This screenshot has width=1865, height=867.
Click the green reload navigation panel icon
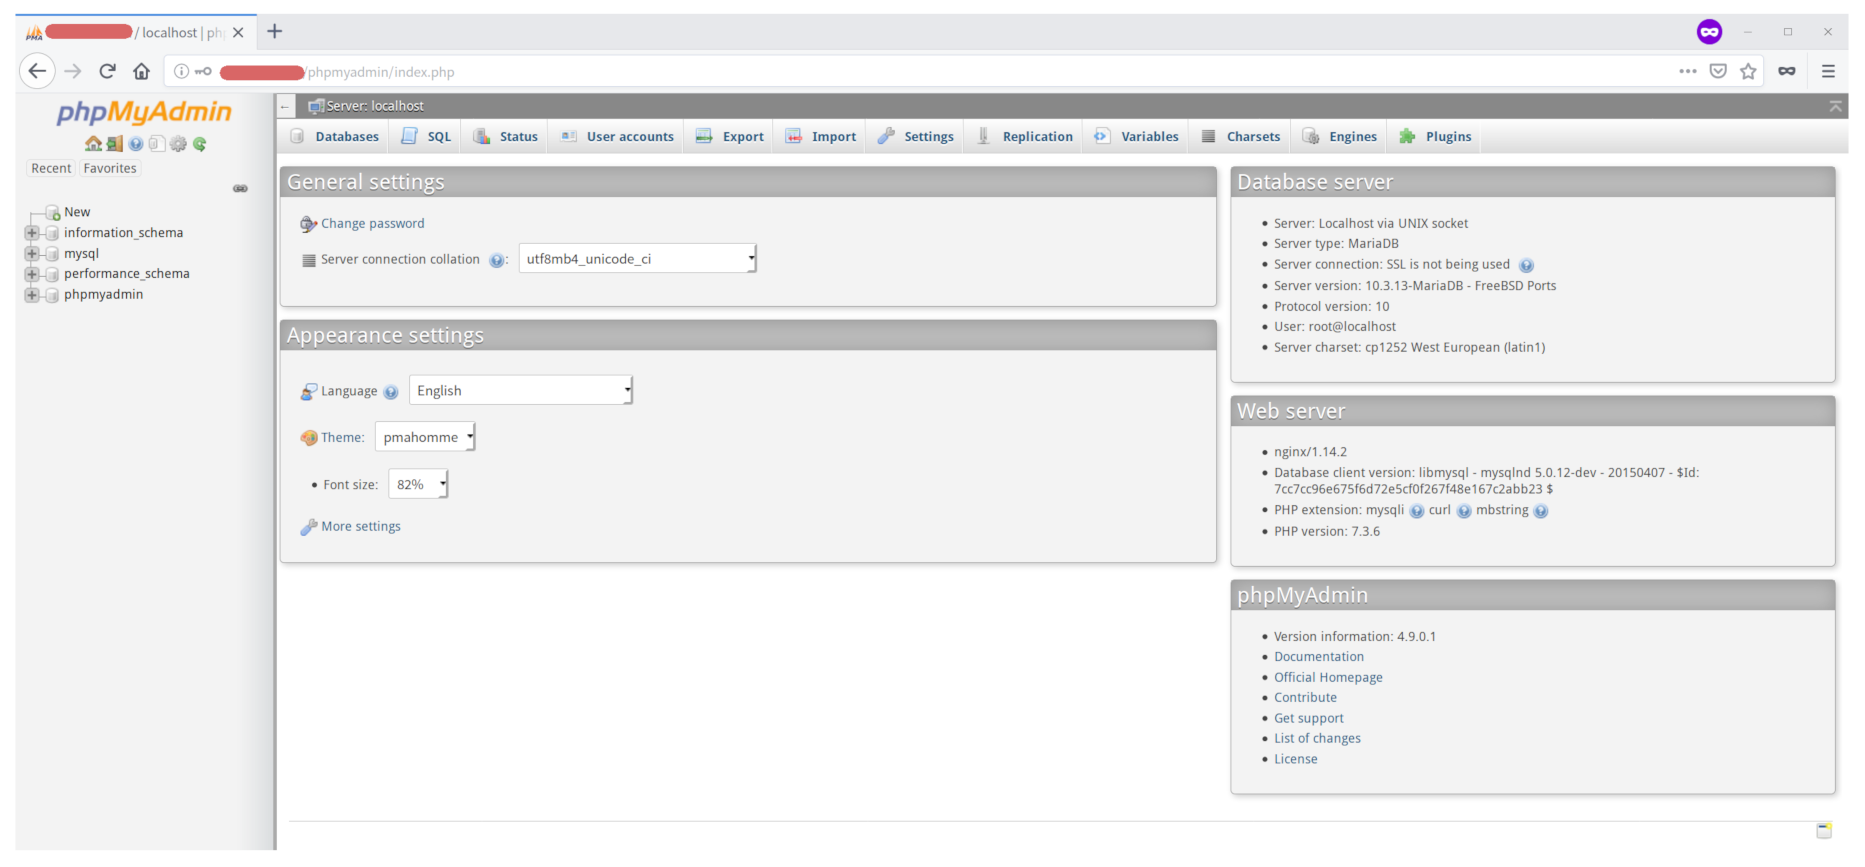point(200,144)
